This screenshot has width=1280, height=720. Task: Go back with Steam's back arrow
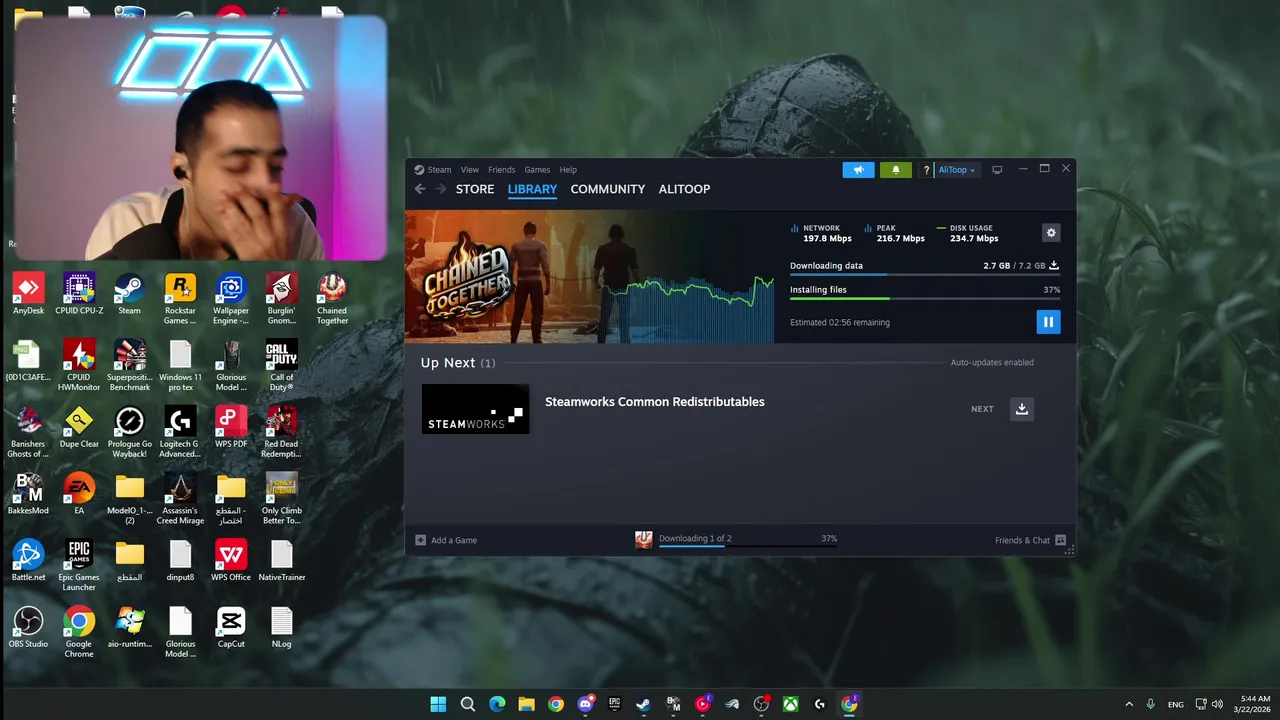click(420, 189)
